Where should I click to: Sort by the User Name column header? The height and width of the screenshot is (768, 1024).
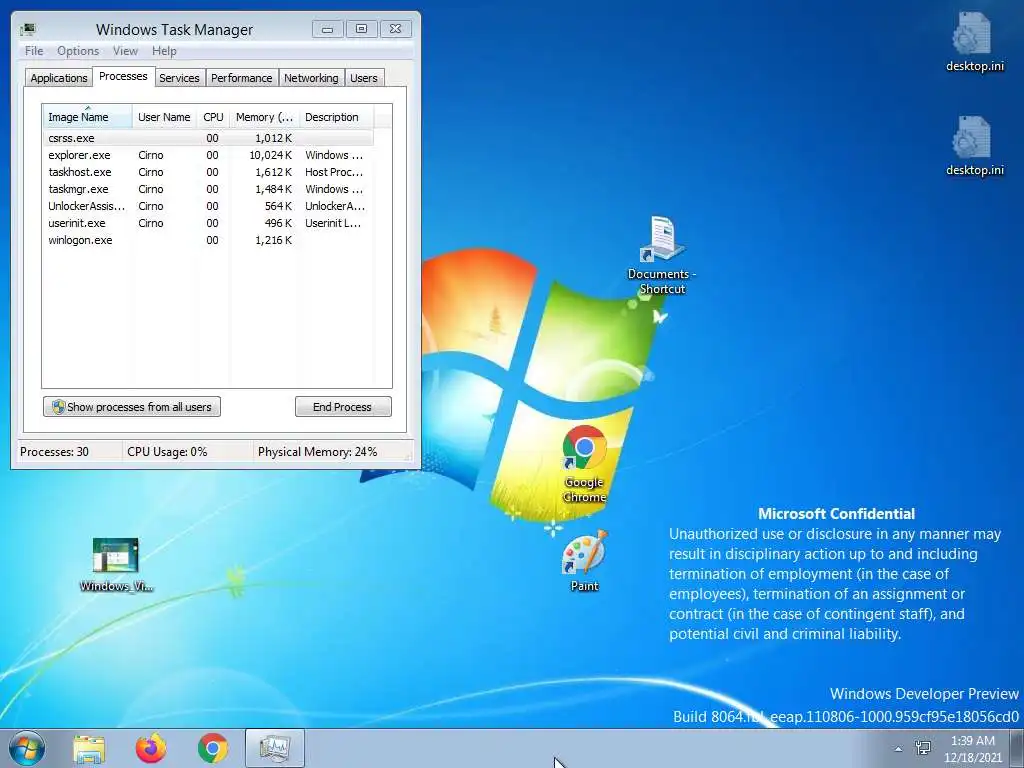coord(165,117)
